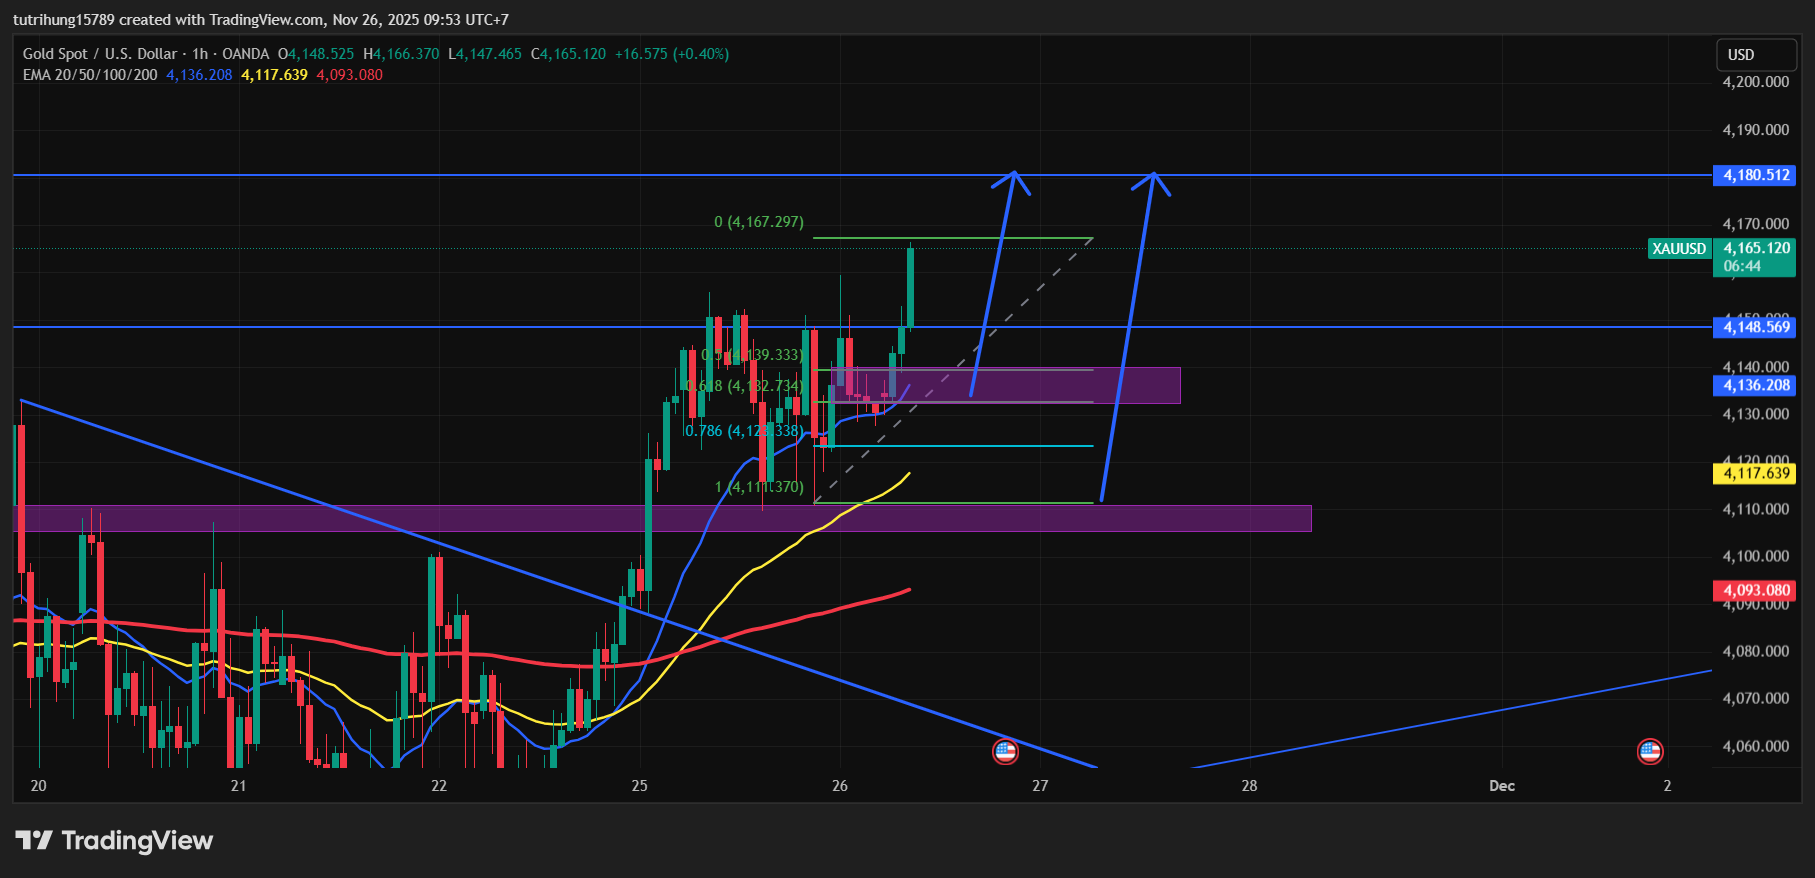Click the red 4,093.080 price axis label
1815x878 pixels.
[1755, 591]
